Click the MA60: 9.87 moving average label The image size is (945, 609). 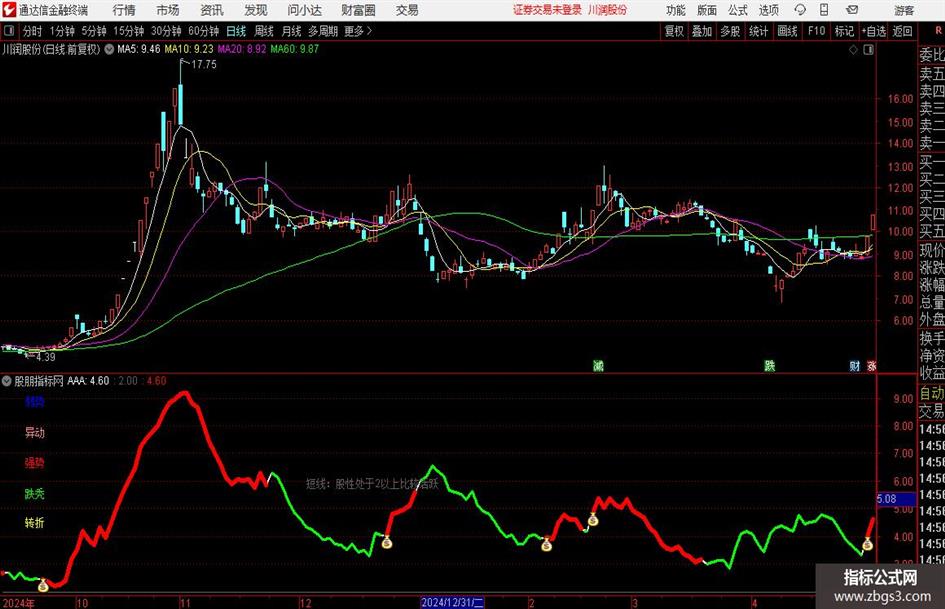295,49
